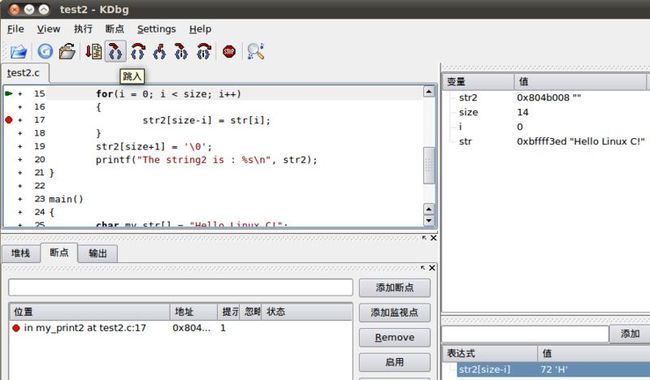Close the upper dock panel with X
The image size is (650, 380).
tap(433, 238)
